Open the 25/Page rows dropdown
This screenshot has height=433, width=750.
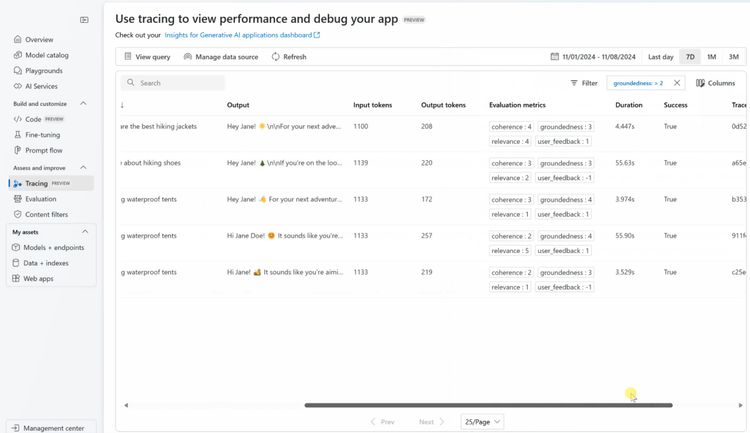tap(482, 422)
